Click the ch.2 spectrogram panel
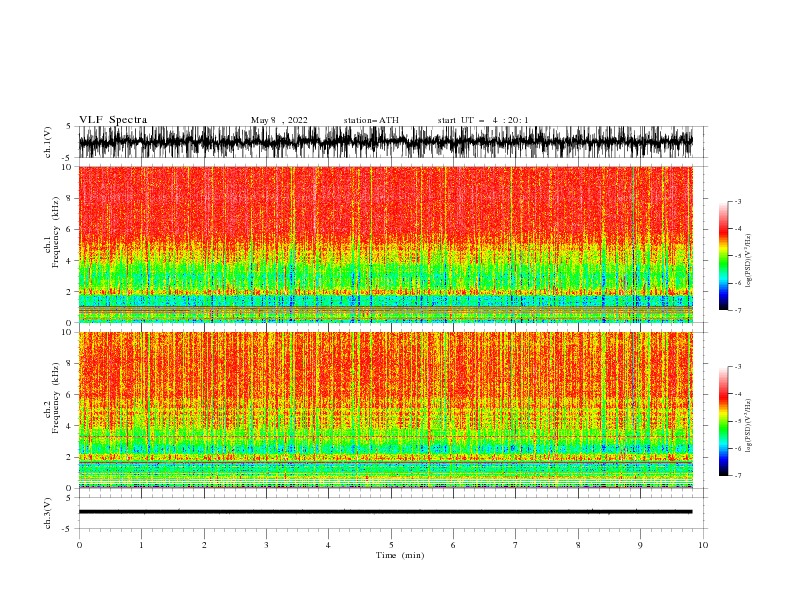This screenshot has width=792, height=612. pyautogui.click(x=385, y=410)
